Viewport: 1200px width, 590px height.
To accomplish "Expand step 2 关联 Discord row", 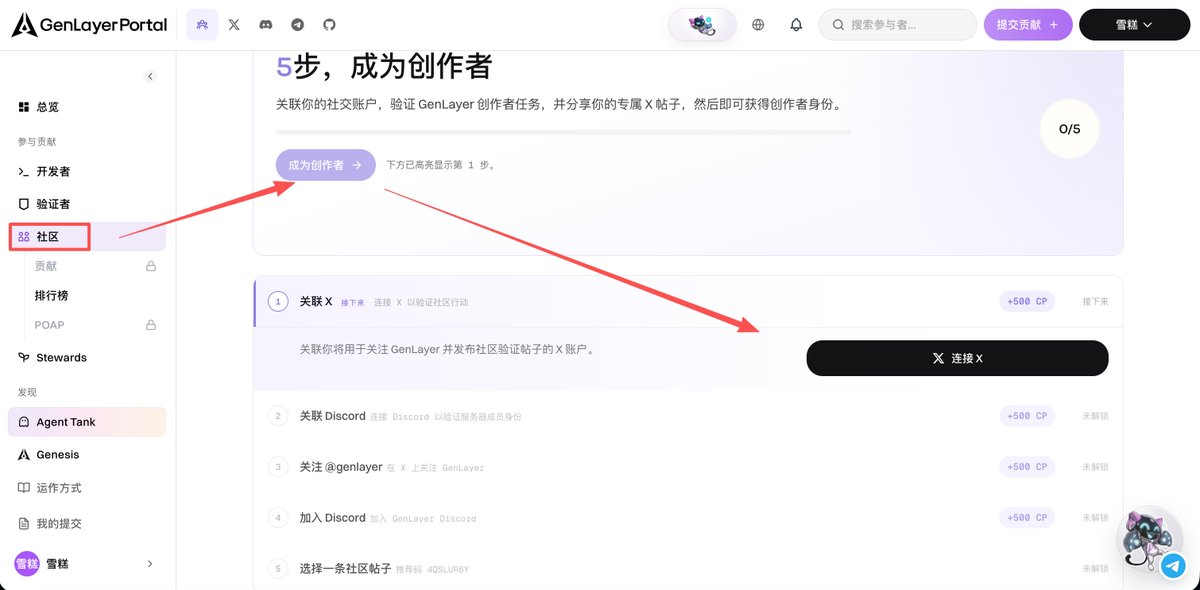I will point(688,416).
